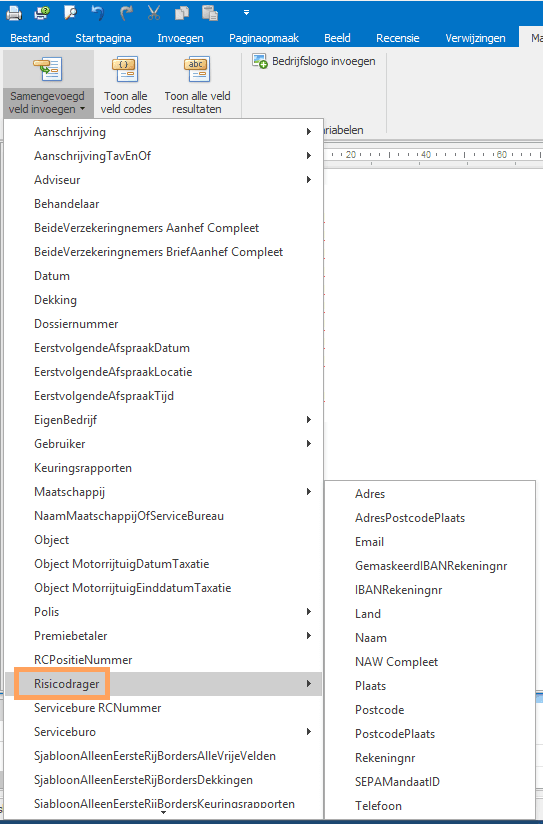The width and height of the screenshot is (543, 824).
Task: Click the Samengevoegd veld invoegen button
Action: 48,85
